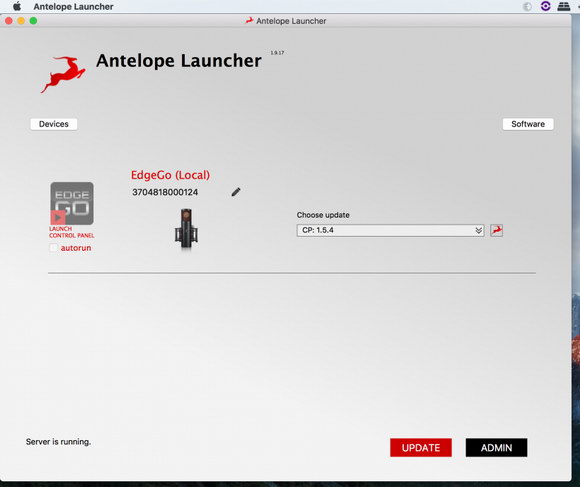Click the green fullscreen window button
The width and height of the screenshot is (580, 487).
click(33, 21)
